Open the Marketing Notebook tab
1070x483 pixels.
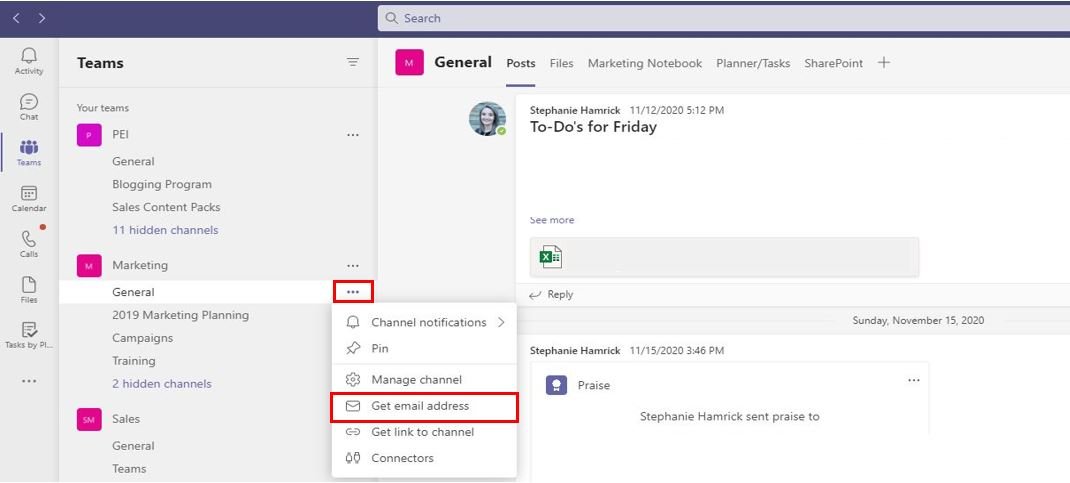point(645,63)
